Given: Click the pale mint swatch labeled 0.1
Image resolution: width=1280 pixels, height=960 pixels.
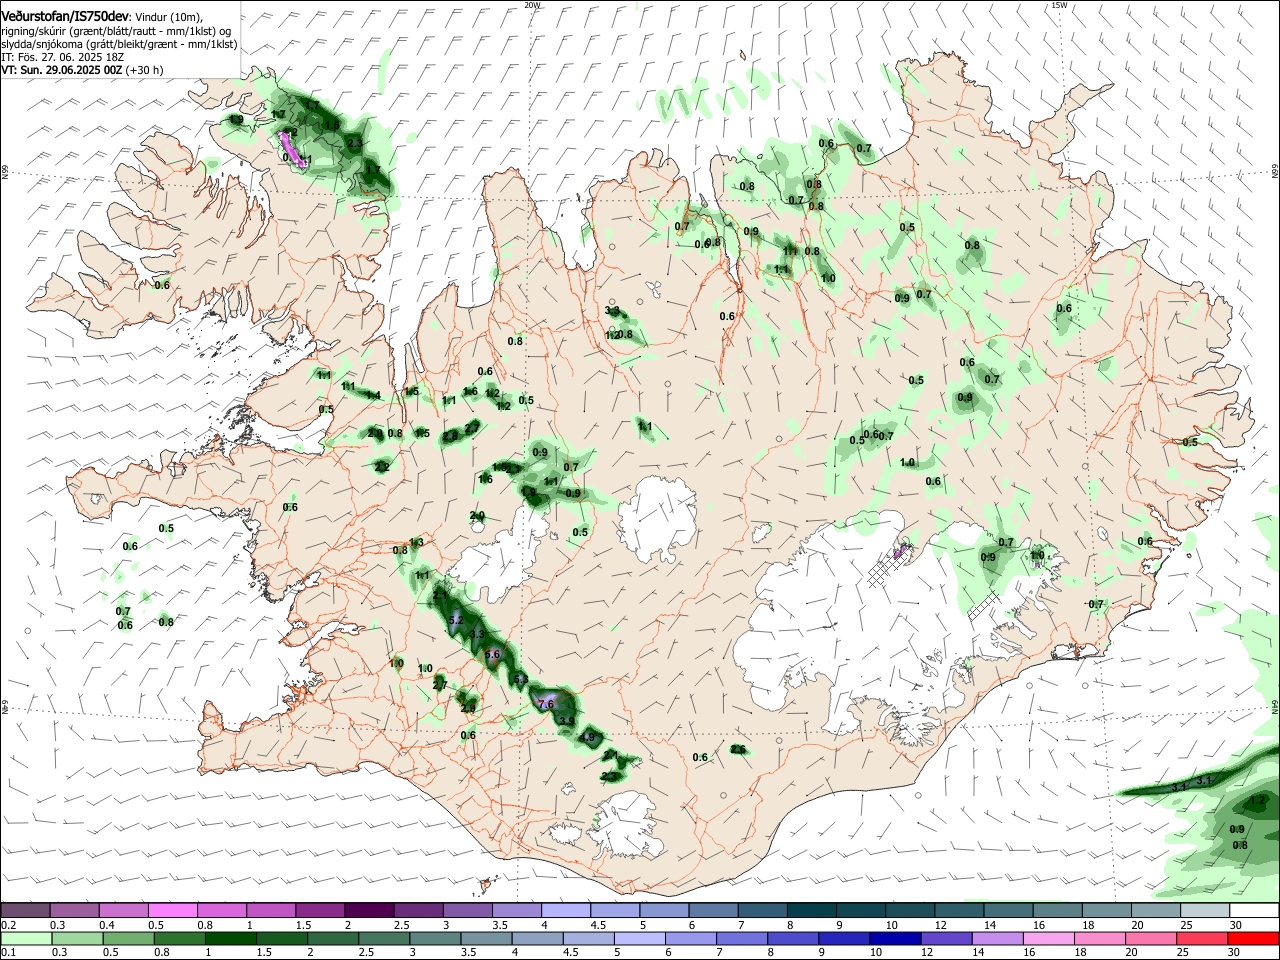Looking at the screenshot, I should [26, 938].
